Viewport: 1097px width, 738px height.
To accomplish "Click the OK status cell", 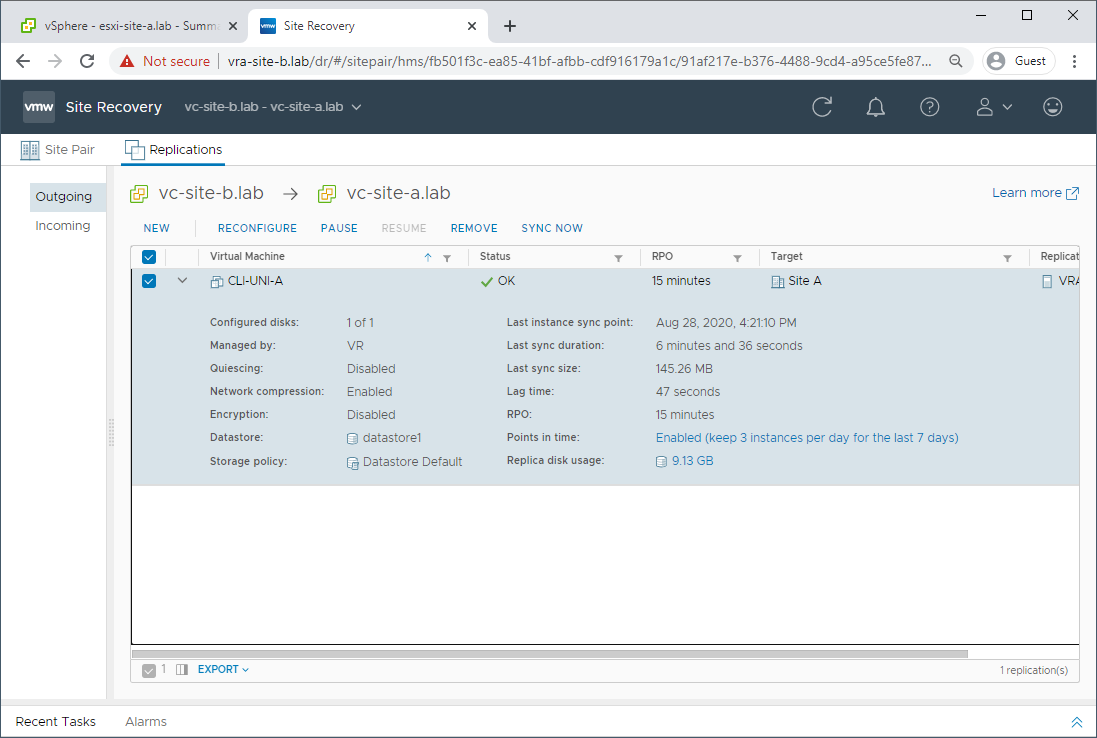I will tap(498, 281).
